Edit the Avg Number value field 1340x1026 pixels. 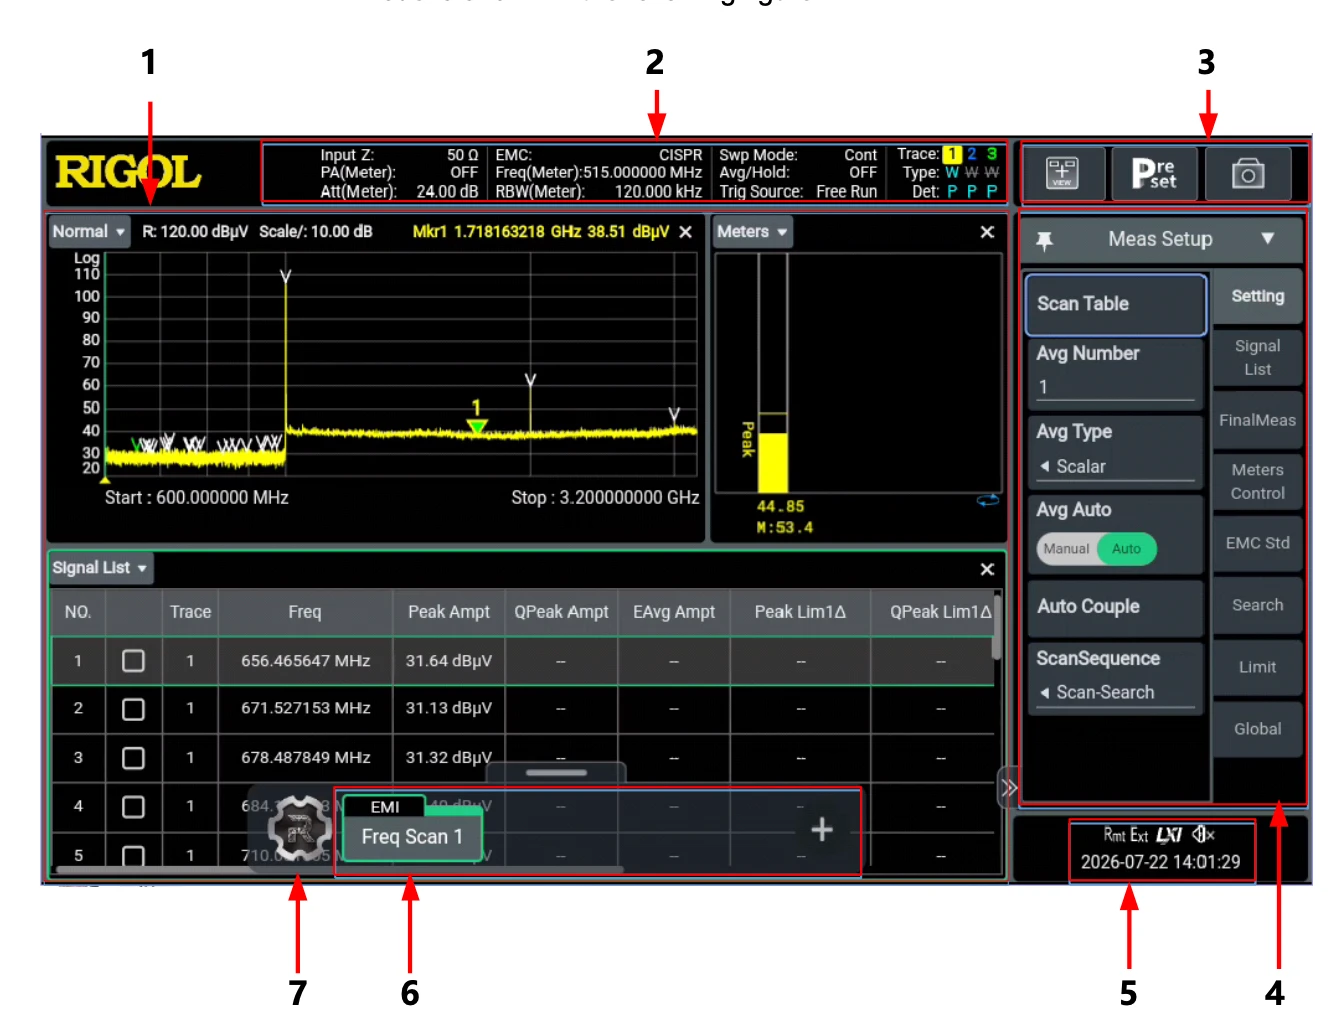pyautogui.click(x=1116, y=387)
